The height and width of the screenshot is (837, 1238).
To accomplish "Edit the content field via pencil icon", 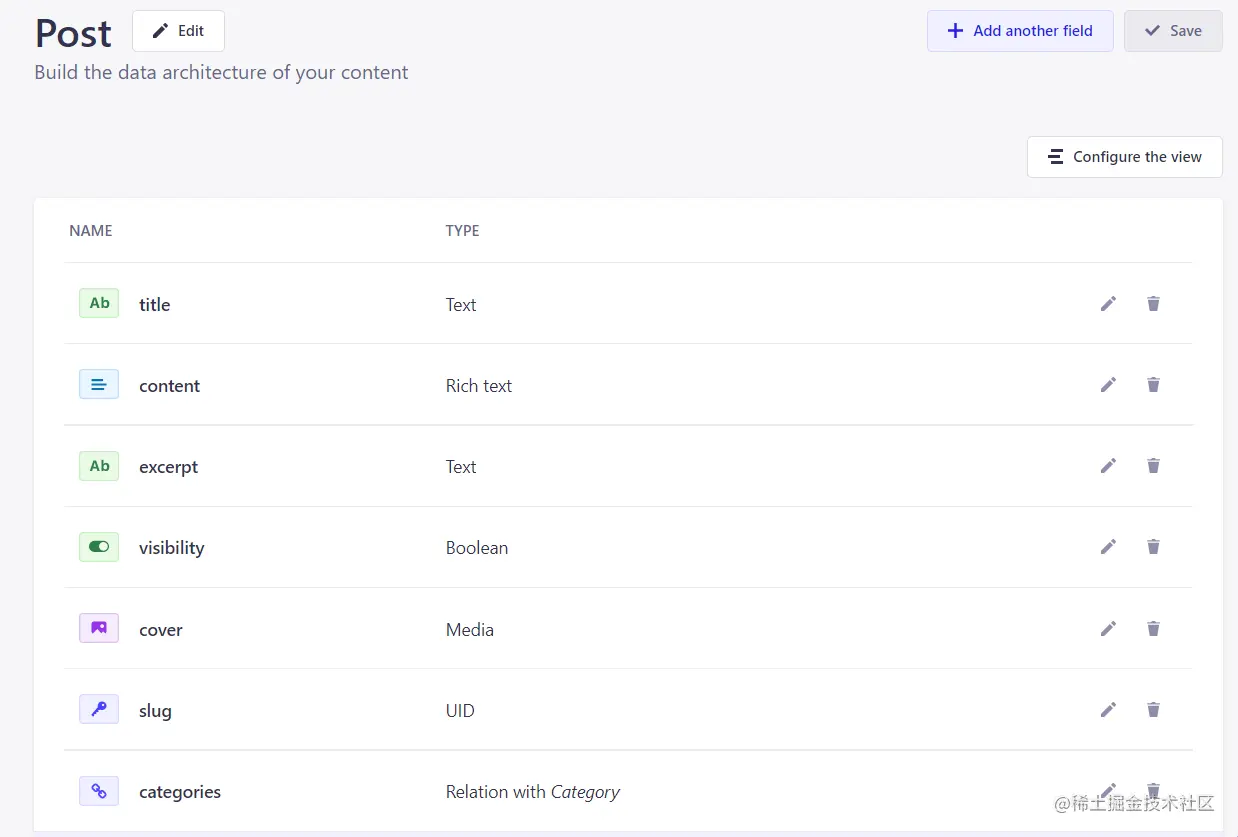I will (1108, 385).
